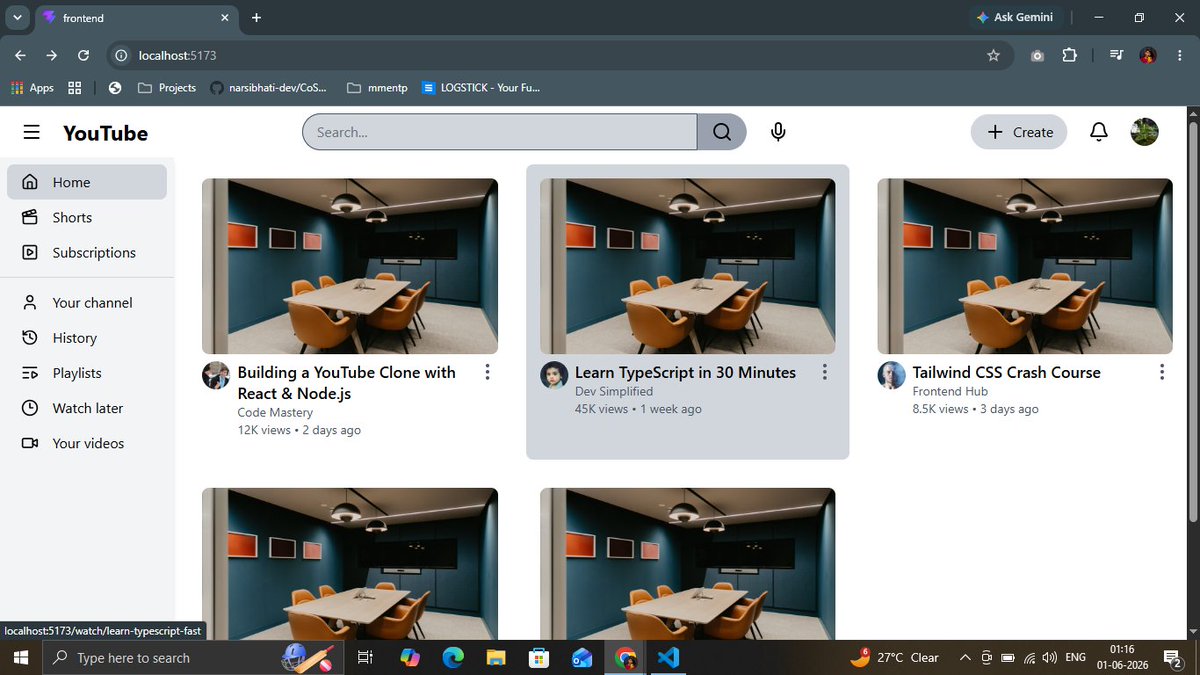Open LOGSTICK bookmark
Image resolution: width=1200 pixels, height=675 pixels.
pos(481,88)
